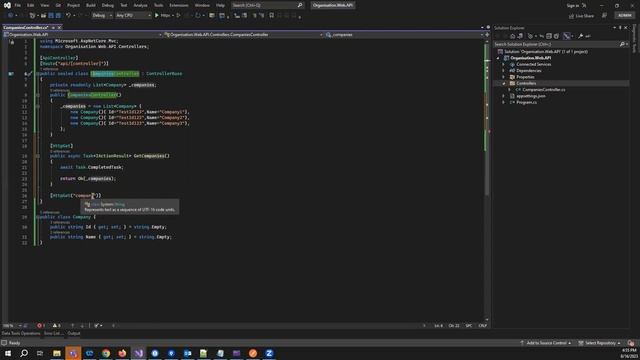This screenshot has height=360, width=640.
Task: Click the Sign in link
Action: pos(572,5)
